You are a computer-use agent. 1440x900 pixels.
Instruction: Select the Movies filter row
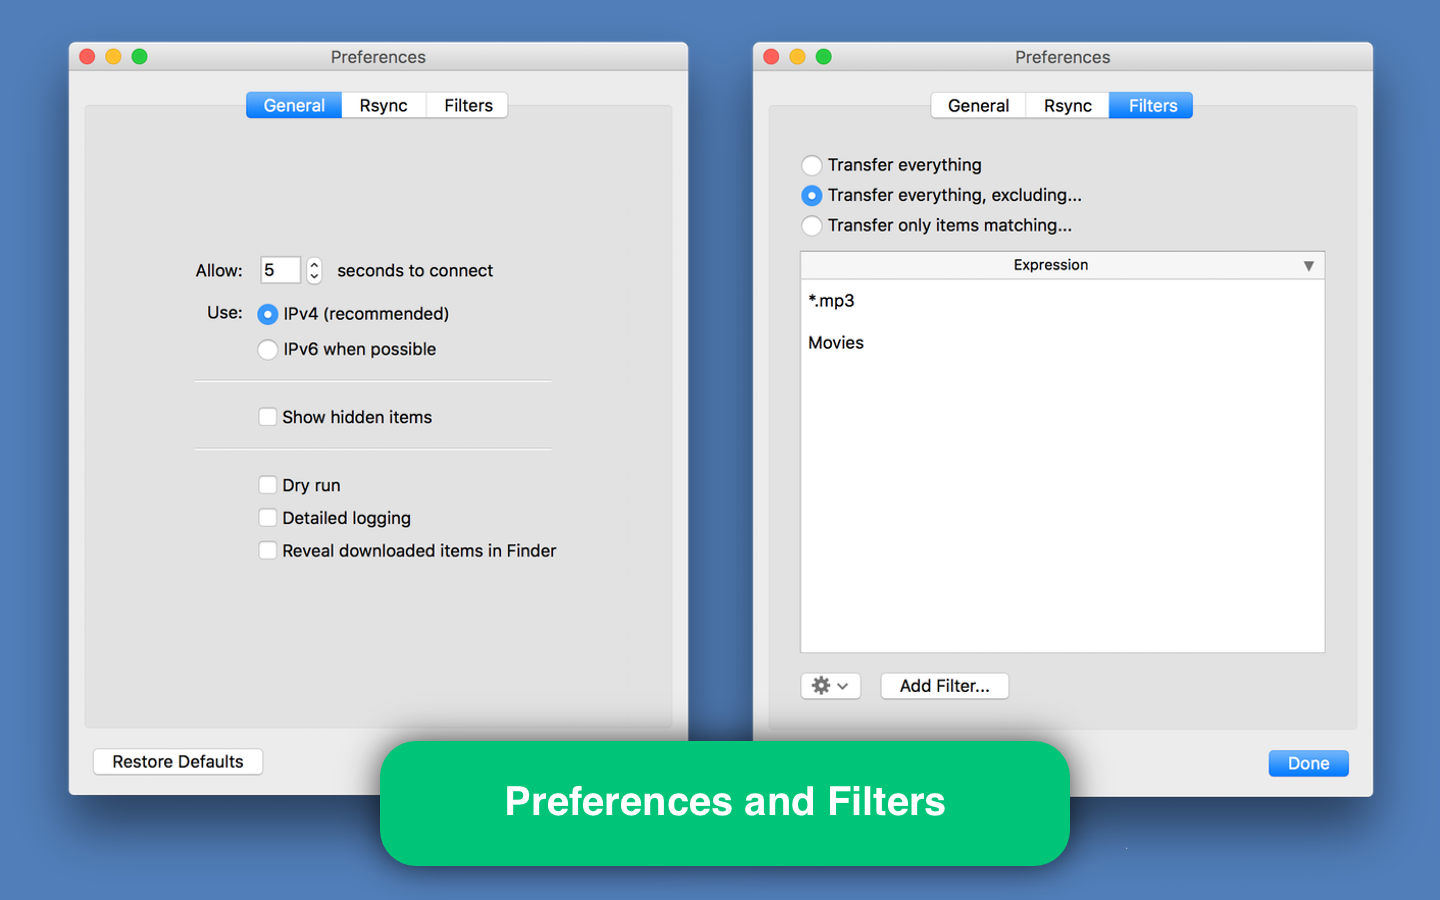(1062, 342)
